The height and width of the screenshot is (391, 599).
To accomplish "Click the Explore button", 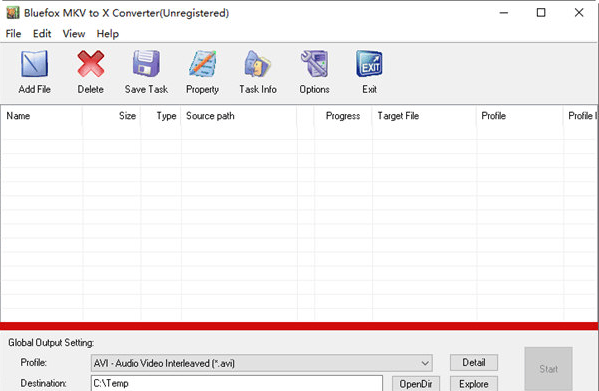I will tap(474, 384).
